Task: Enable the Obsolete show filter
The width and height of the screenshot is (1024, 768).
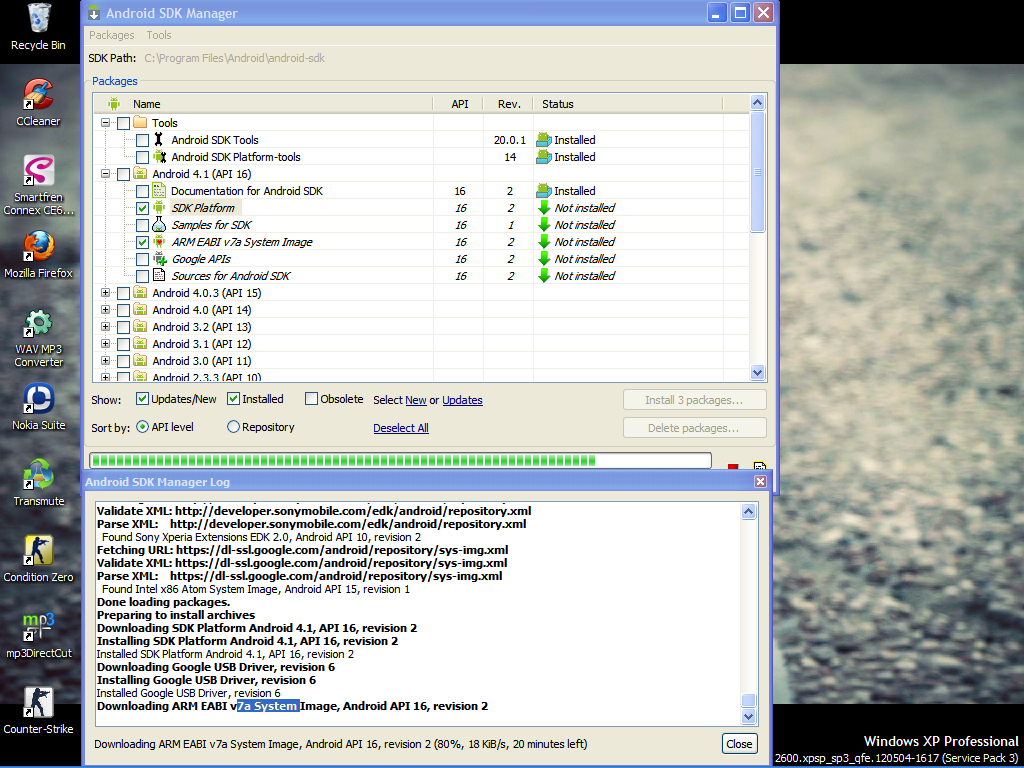Action: (312, 398)
